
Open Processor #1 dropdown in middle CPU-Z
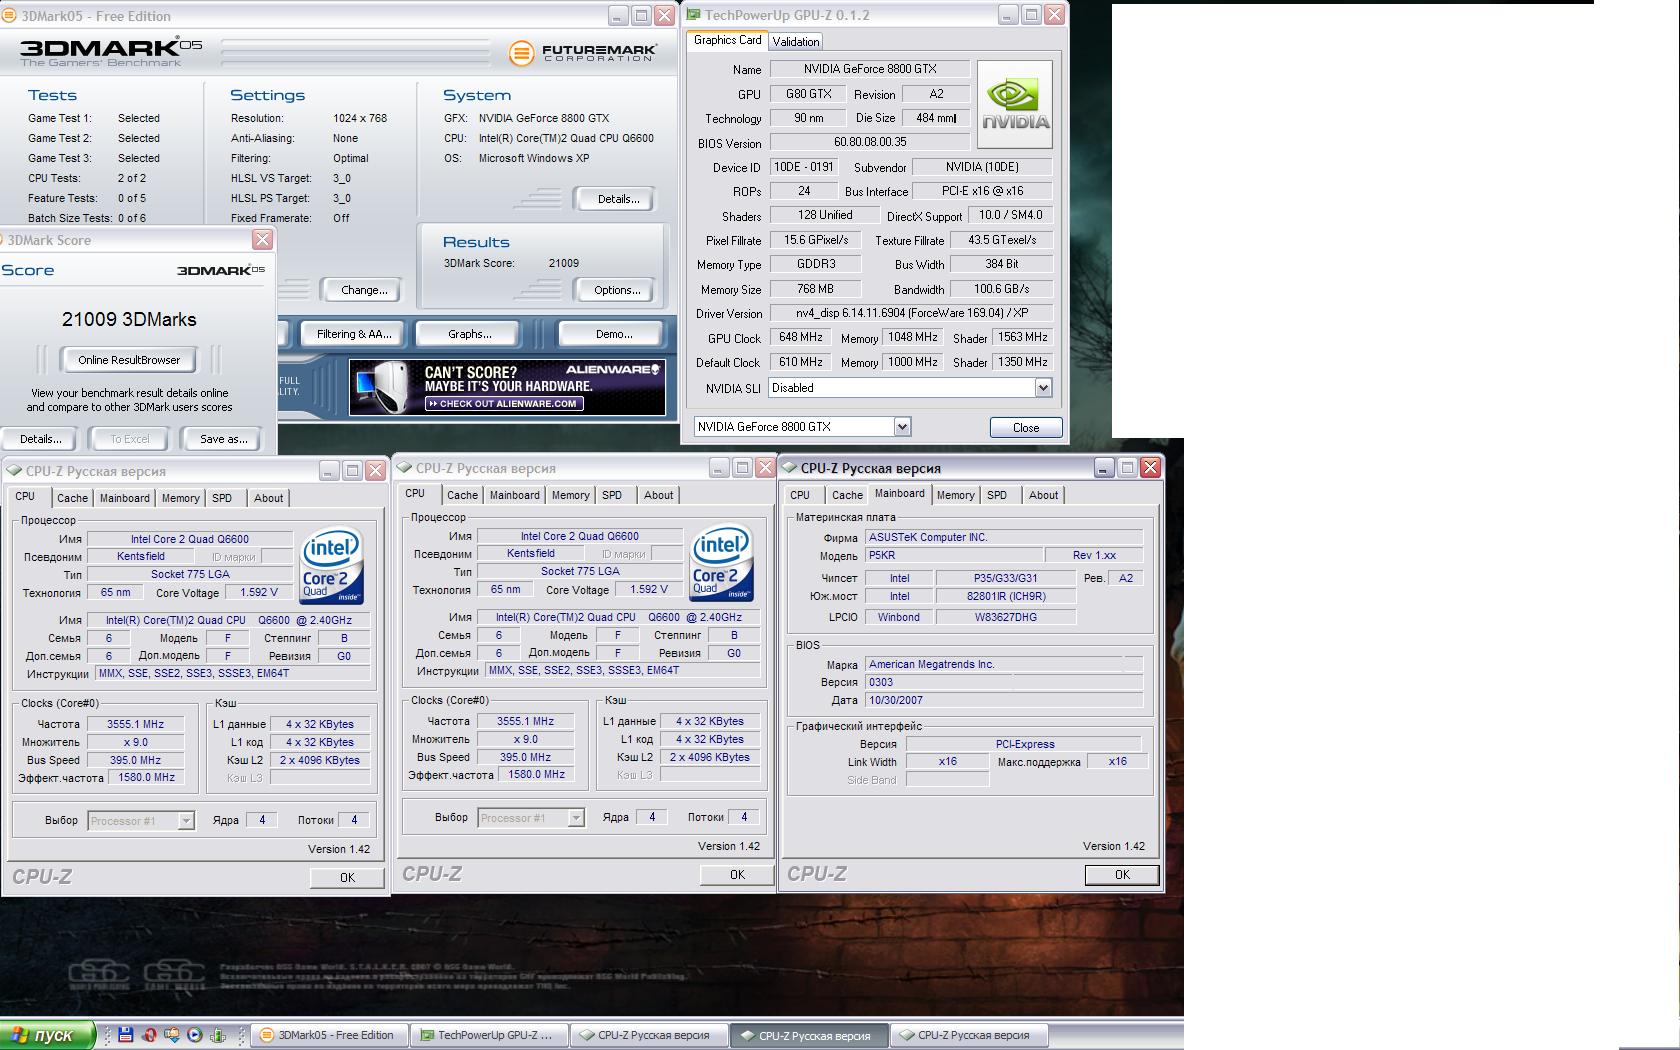coord(576,818)
